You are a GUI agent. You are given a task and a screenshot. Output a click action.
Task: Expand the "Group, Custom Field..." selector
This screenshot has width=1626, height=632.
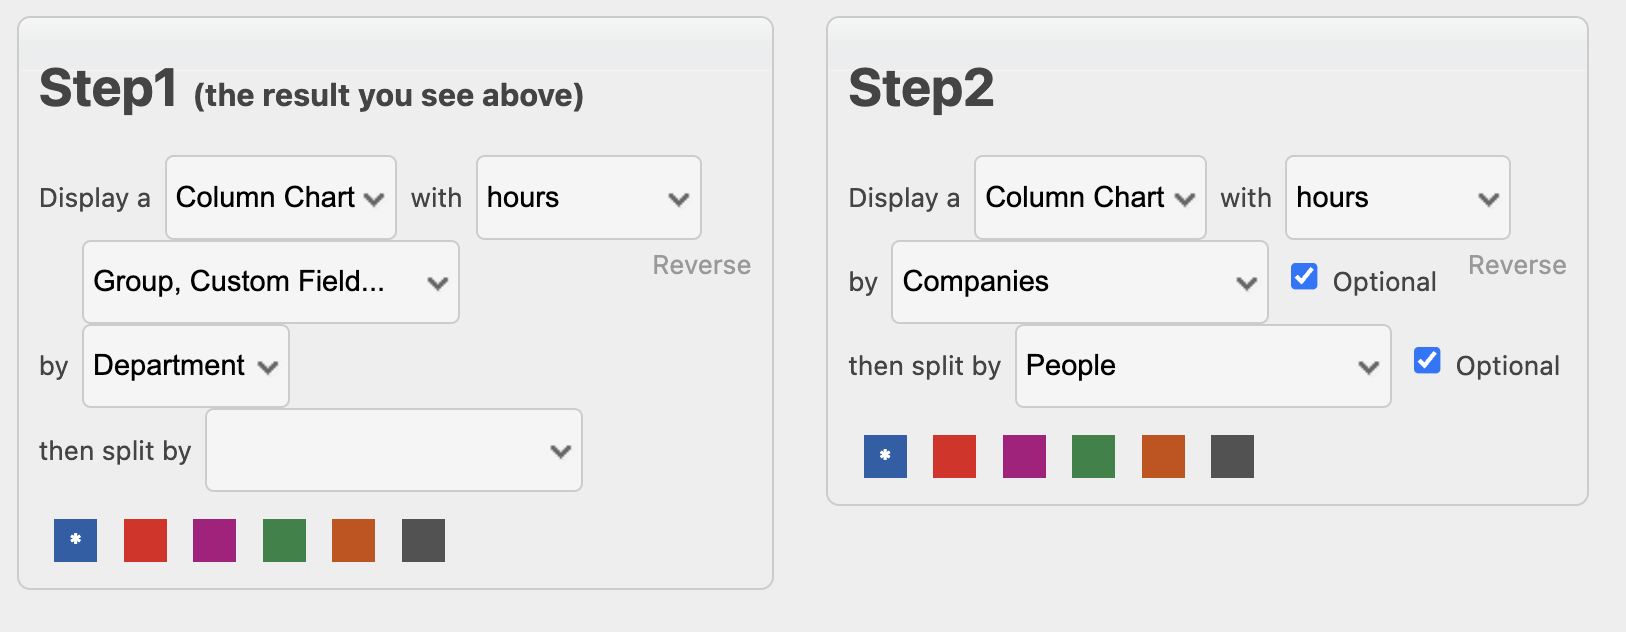(x=270, y=282)
